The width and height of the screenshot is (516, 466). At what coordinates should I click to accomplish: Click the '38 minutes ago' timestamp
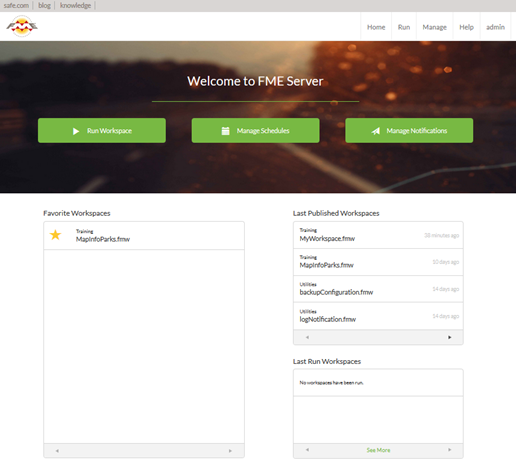click(x=441, y=235)
